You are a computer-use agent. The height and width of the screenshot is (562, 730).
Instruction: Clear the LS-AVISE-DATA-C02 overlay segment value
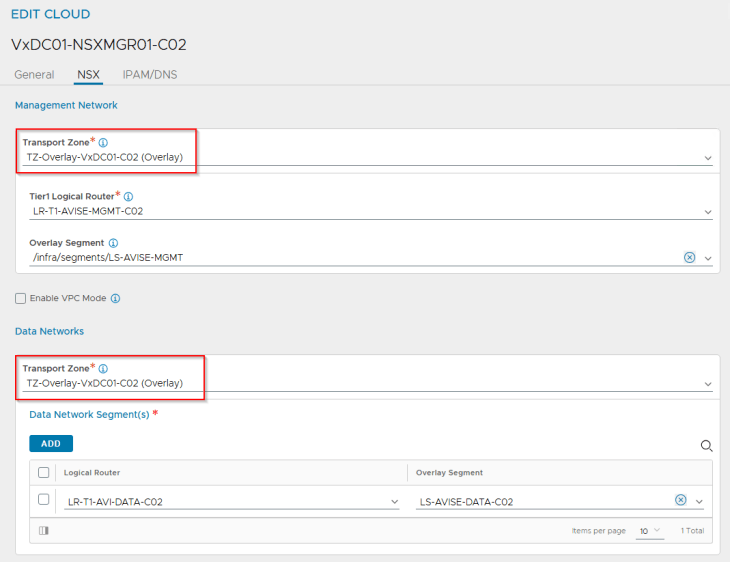point(681,500)
